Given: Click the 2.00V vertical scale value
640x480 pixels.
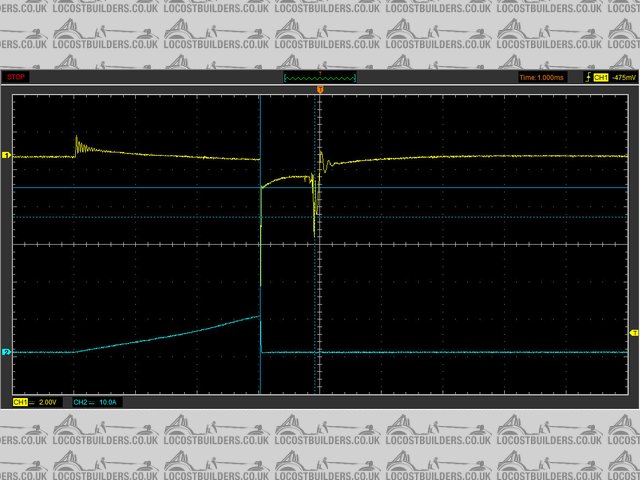Looking at the screenshot, I should (47, 402).
